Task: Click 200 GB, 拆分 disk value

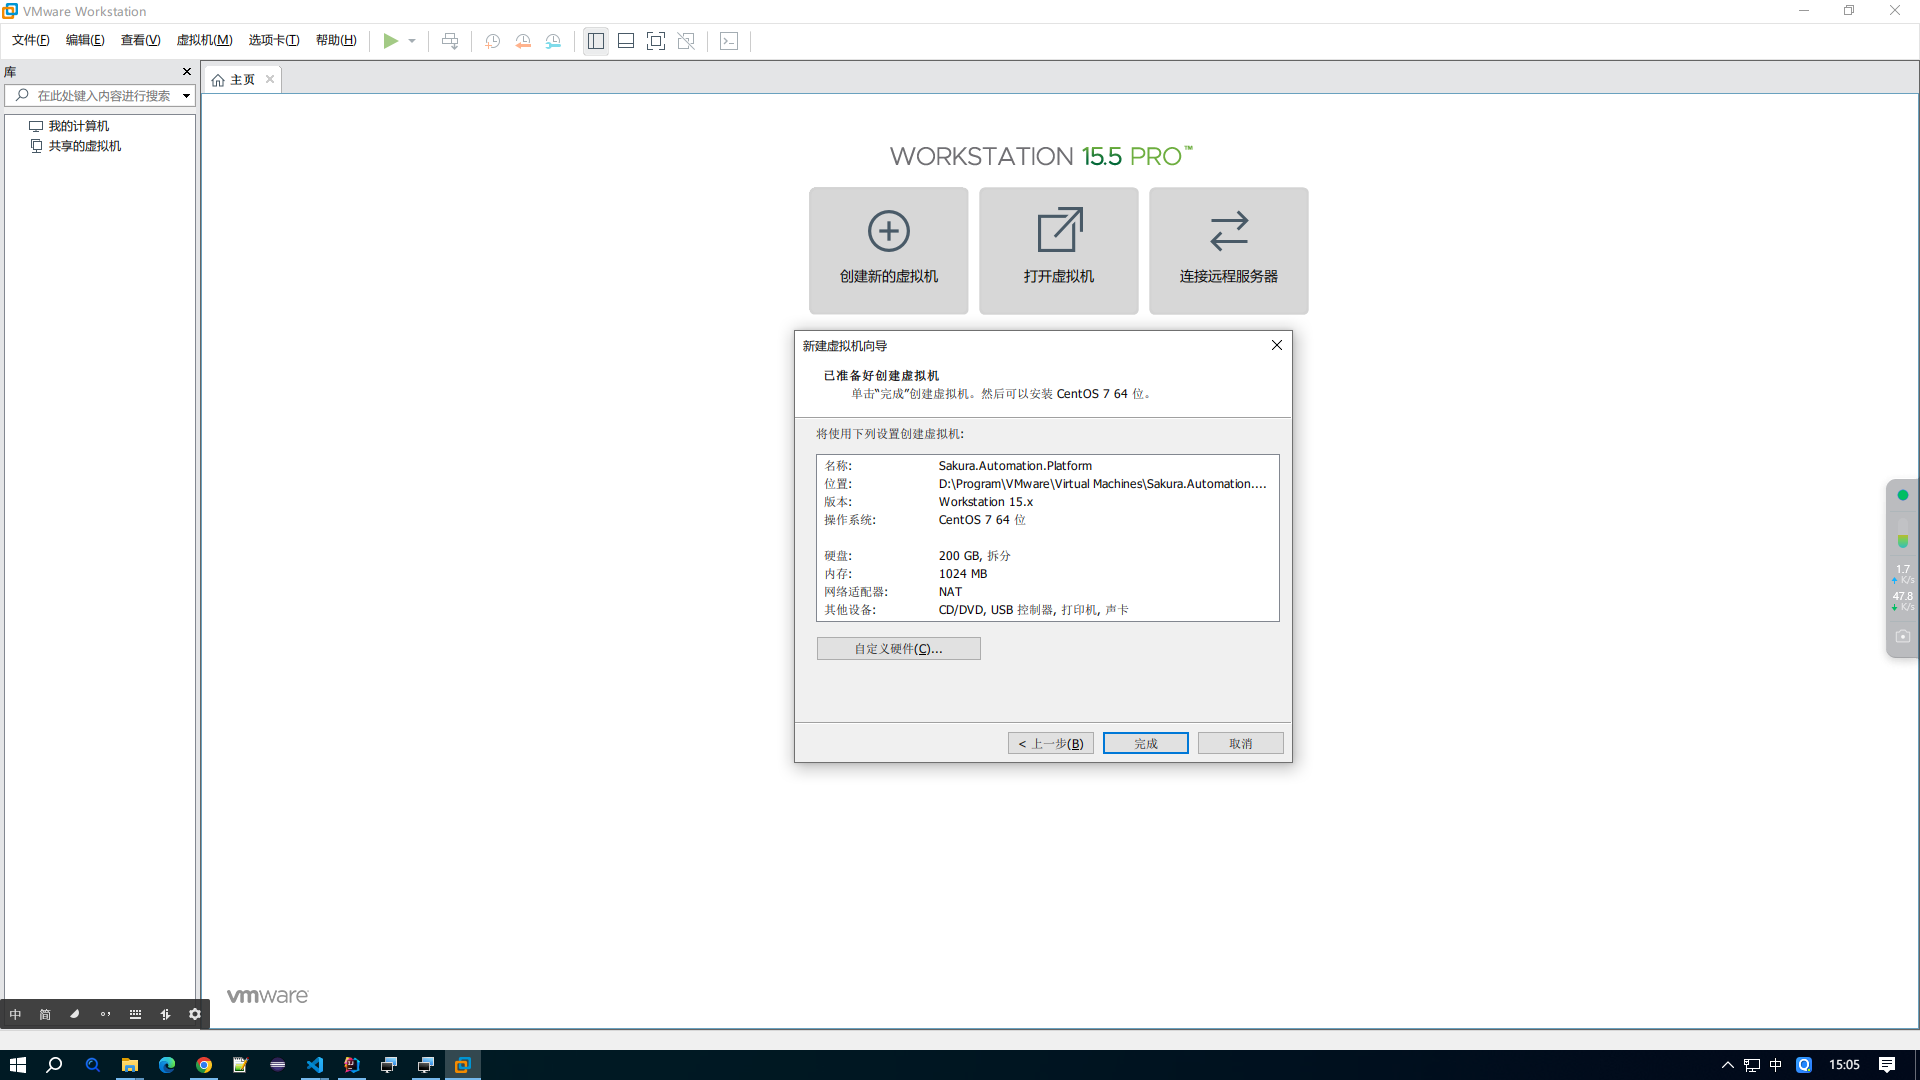Action: [975, 556]
